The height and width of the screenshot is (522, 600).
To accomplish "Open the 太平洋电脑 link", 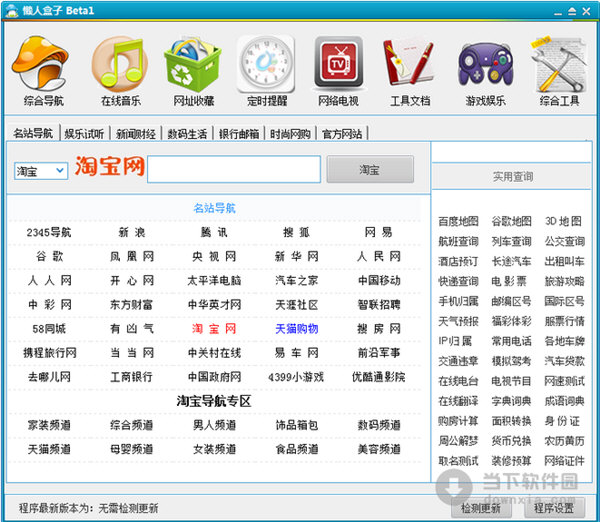I will [214, 281].
